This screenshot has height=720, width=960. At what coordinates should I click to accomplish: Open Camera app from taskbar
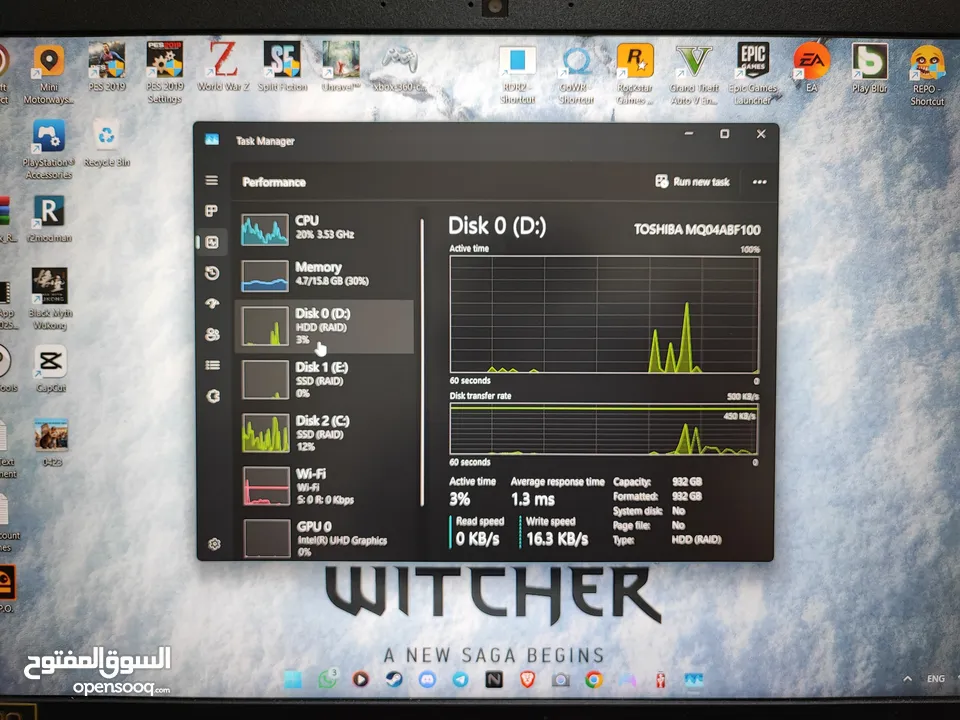point(560,680)
